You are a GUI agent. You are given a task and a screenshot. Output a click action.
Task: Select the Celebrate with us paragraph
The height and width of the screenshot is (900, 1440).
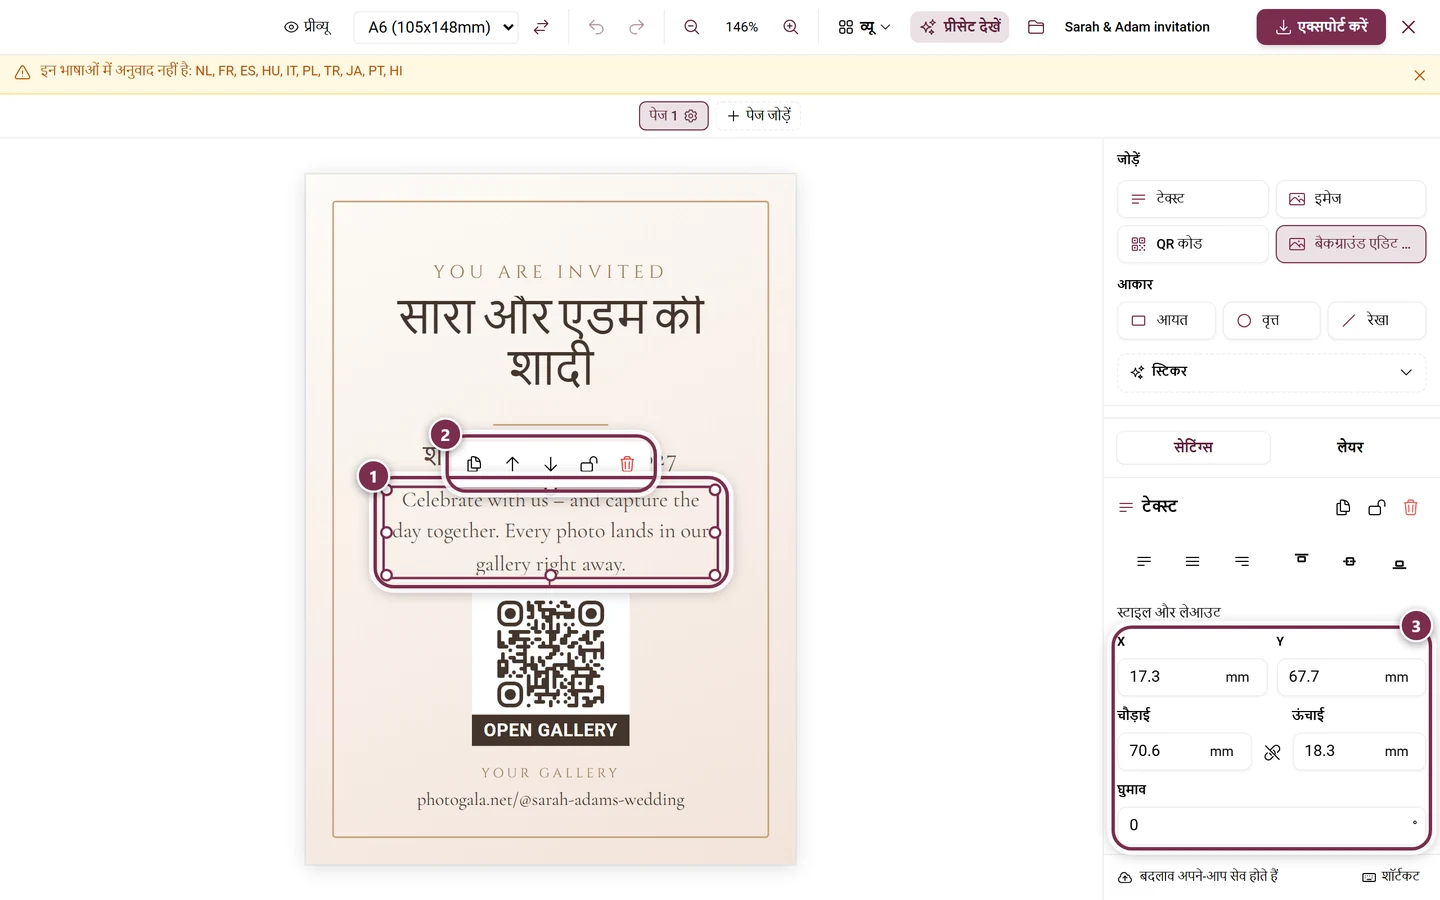tap(551, 532)
